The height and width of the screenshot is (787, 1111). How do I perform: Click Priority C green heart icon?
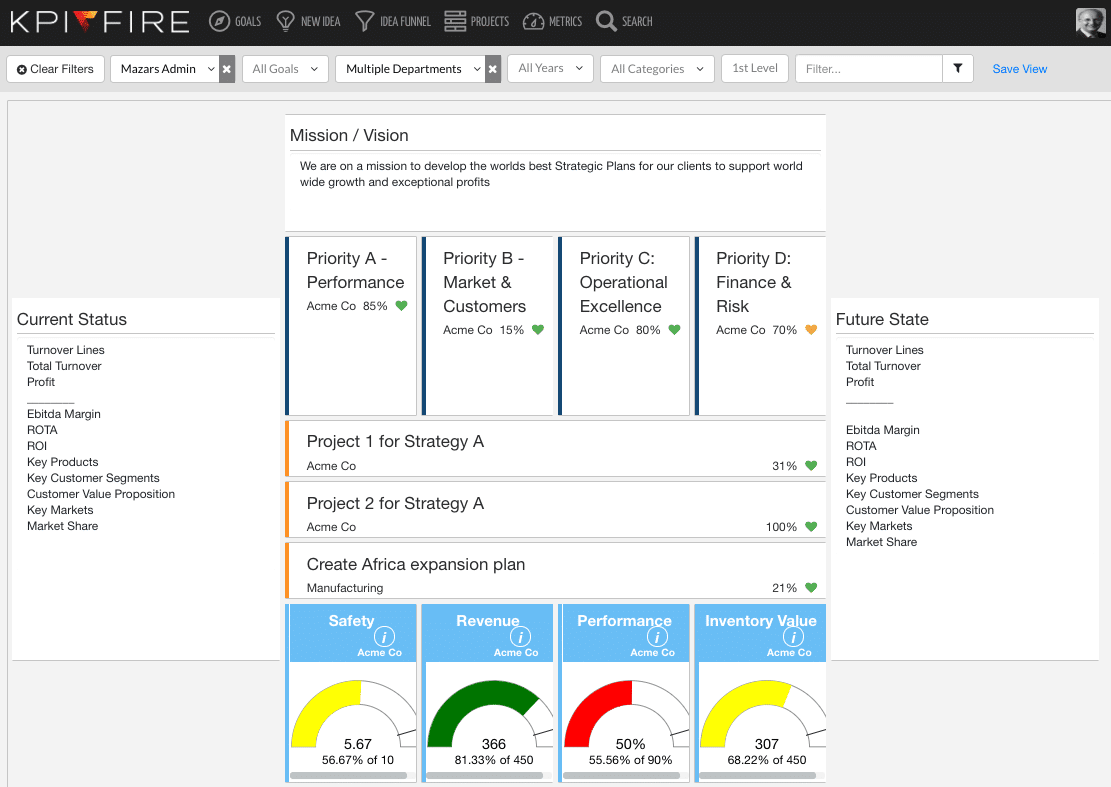675,329
